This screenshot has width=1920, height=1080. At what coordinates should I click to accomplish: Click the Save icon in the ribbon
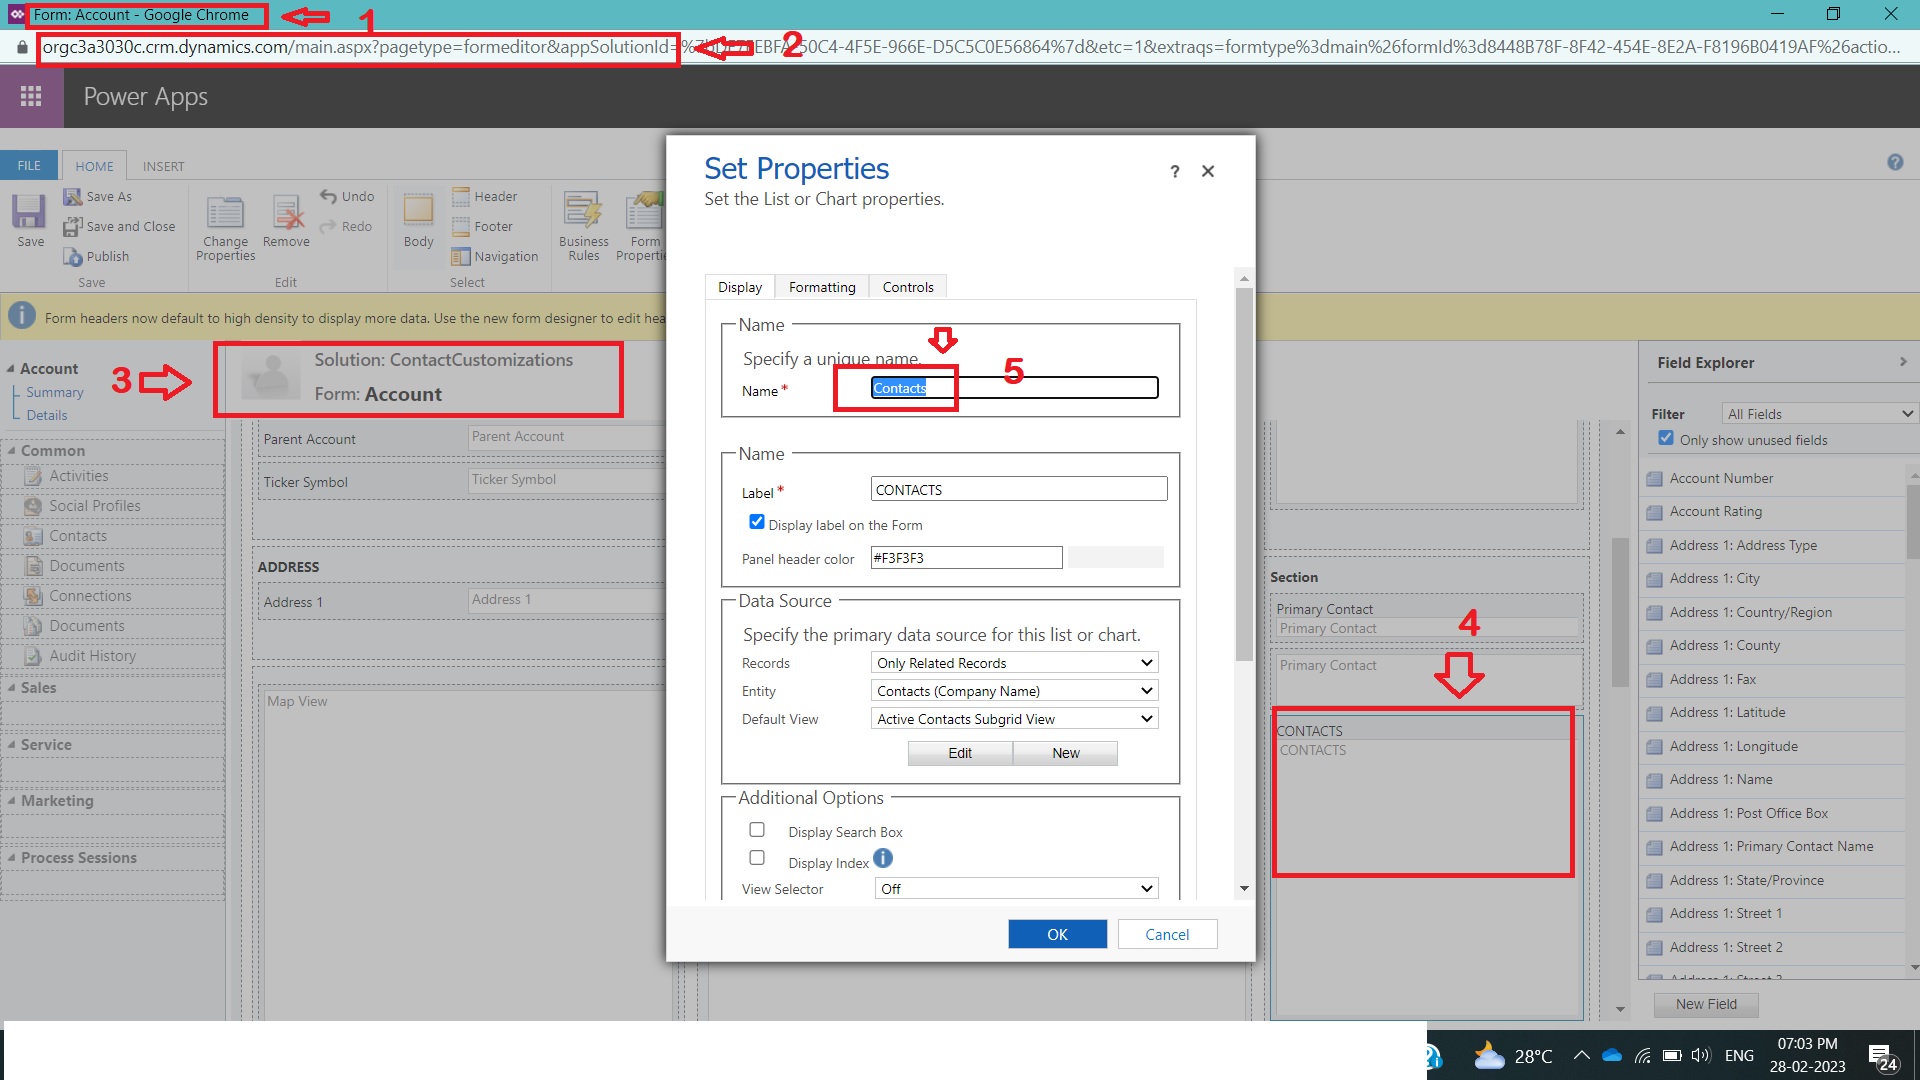(30, 220)
